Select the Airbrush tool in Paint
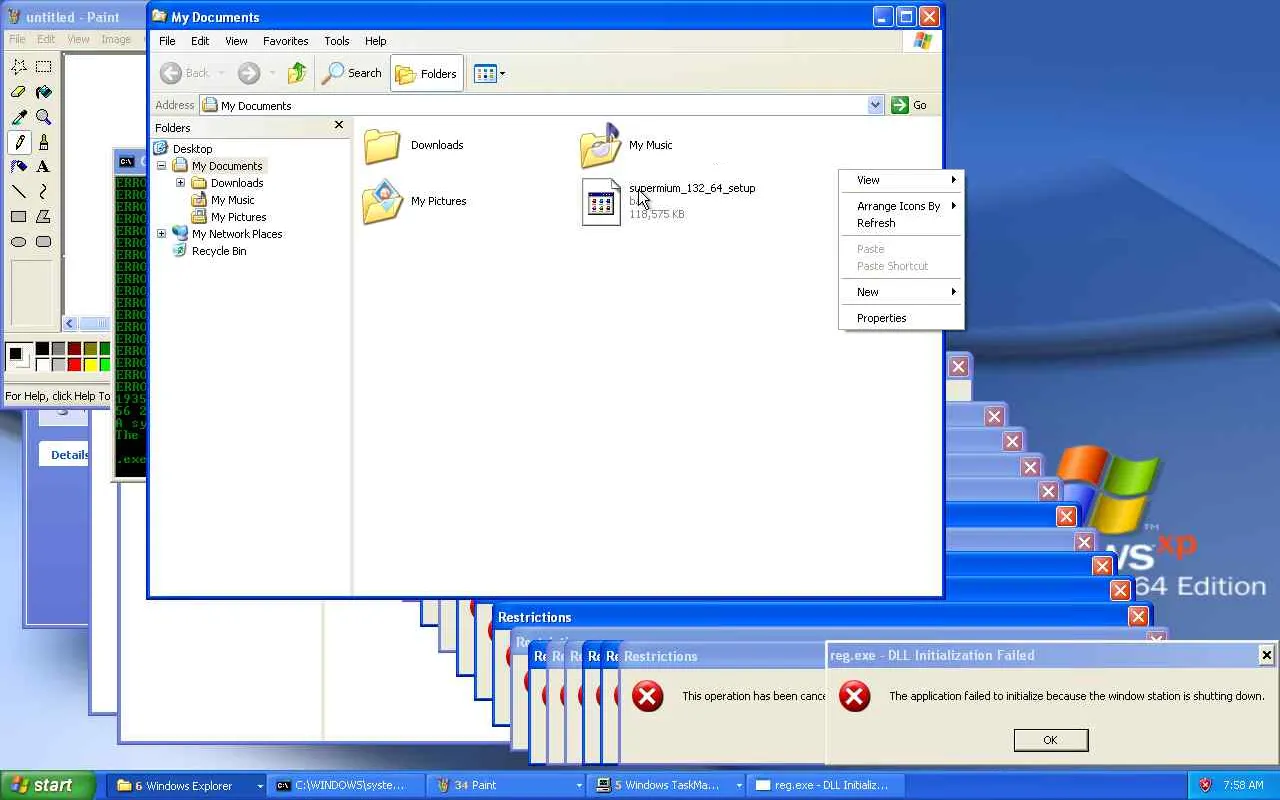 [19, 167]
